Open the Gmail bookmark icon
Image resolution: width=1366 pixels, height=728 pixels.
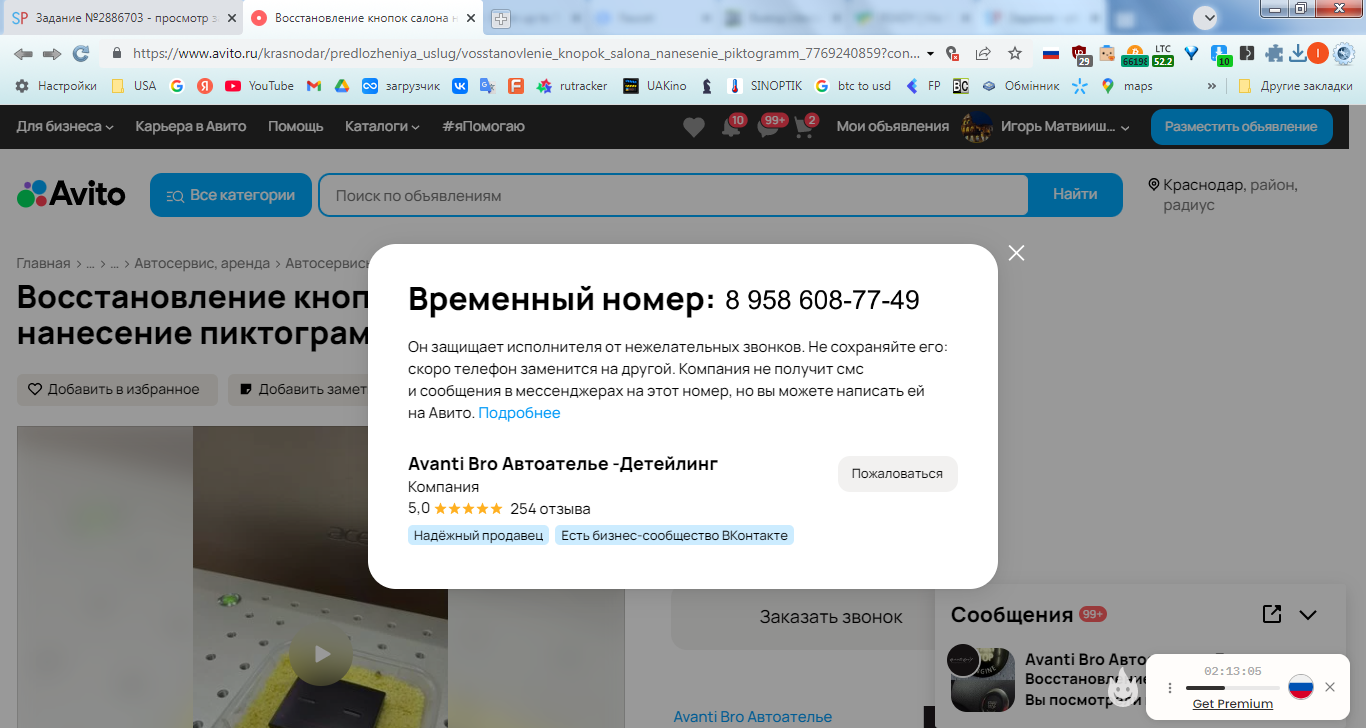click(314, 86)
